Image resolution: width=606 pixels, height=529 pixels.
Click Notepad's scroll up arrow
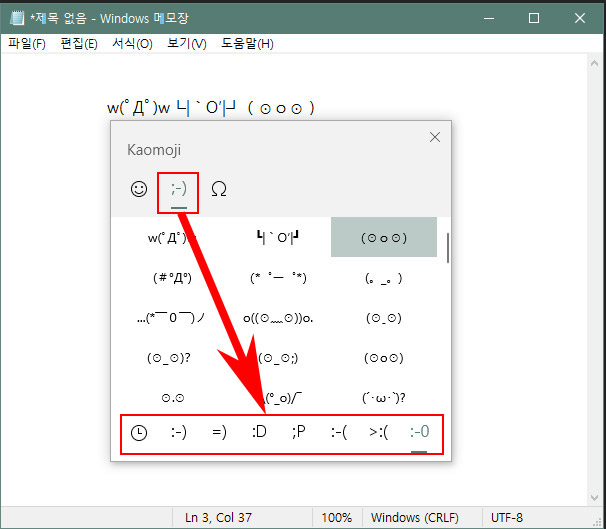594,63
